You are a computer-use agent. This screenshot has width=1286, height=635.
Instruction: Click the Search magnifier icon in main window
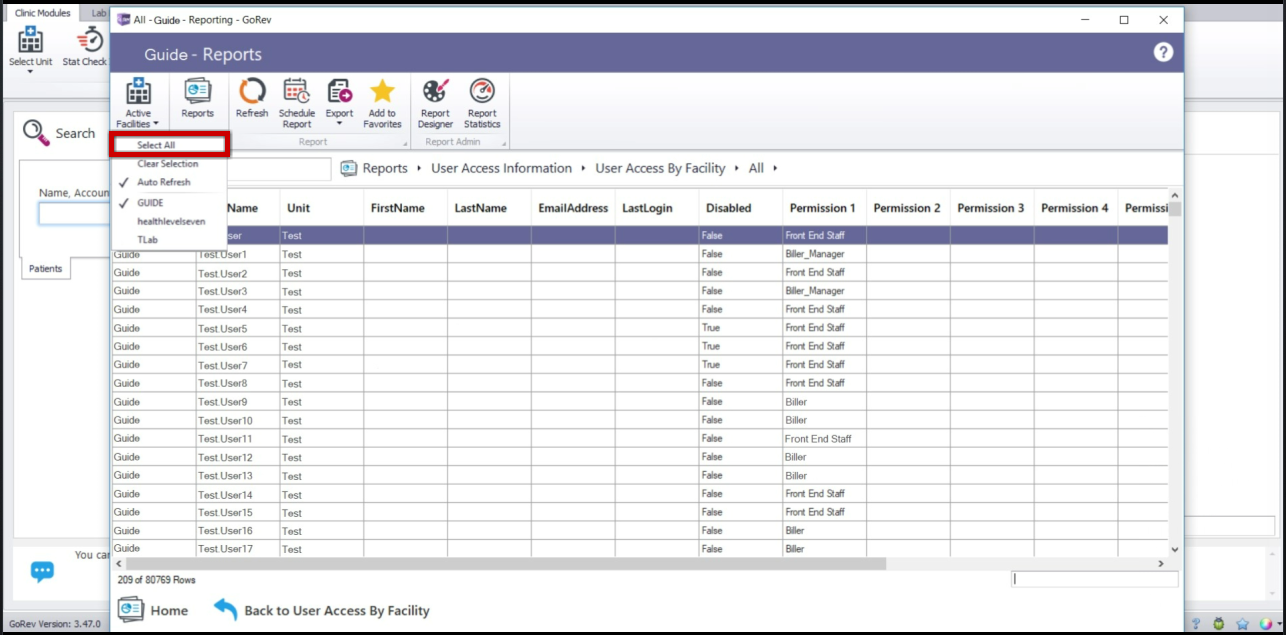36,133
